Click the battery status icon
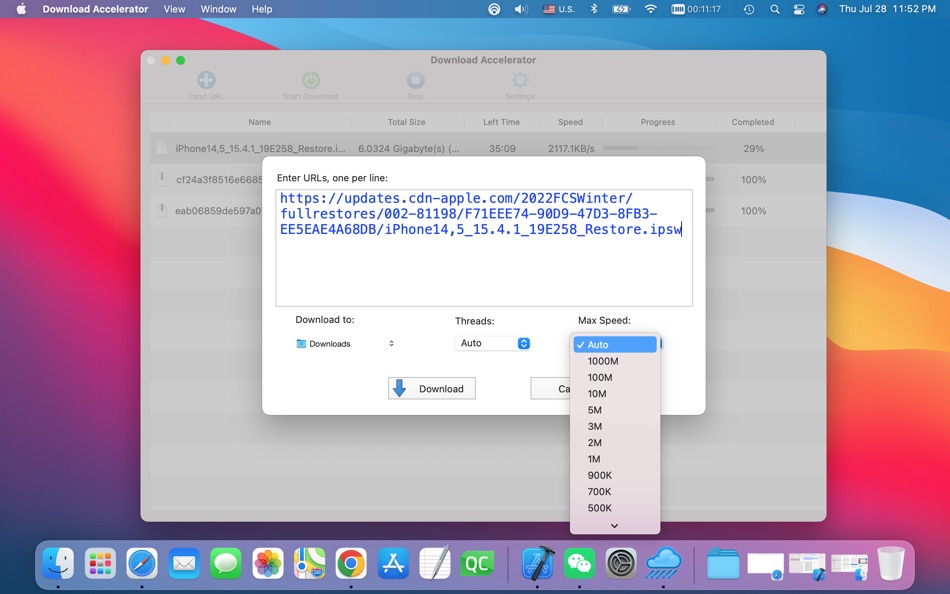The image size is (950, 594). [x=621, y=9]
